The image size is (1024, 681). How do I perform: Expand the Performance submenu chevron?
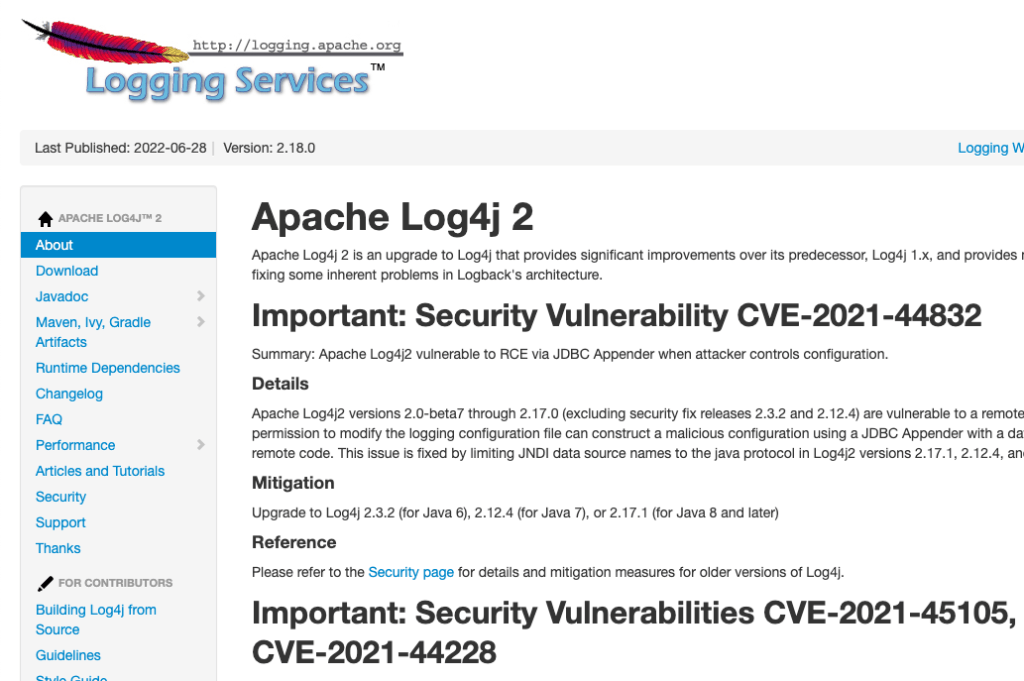pyautogui.click(x=201, y=445)
